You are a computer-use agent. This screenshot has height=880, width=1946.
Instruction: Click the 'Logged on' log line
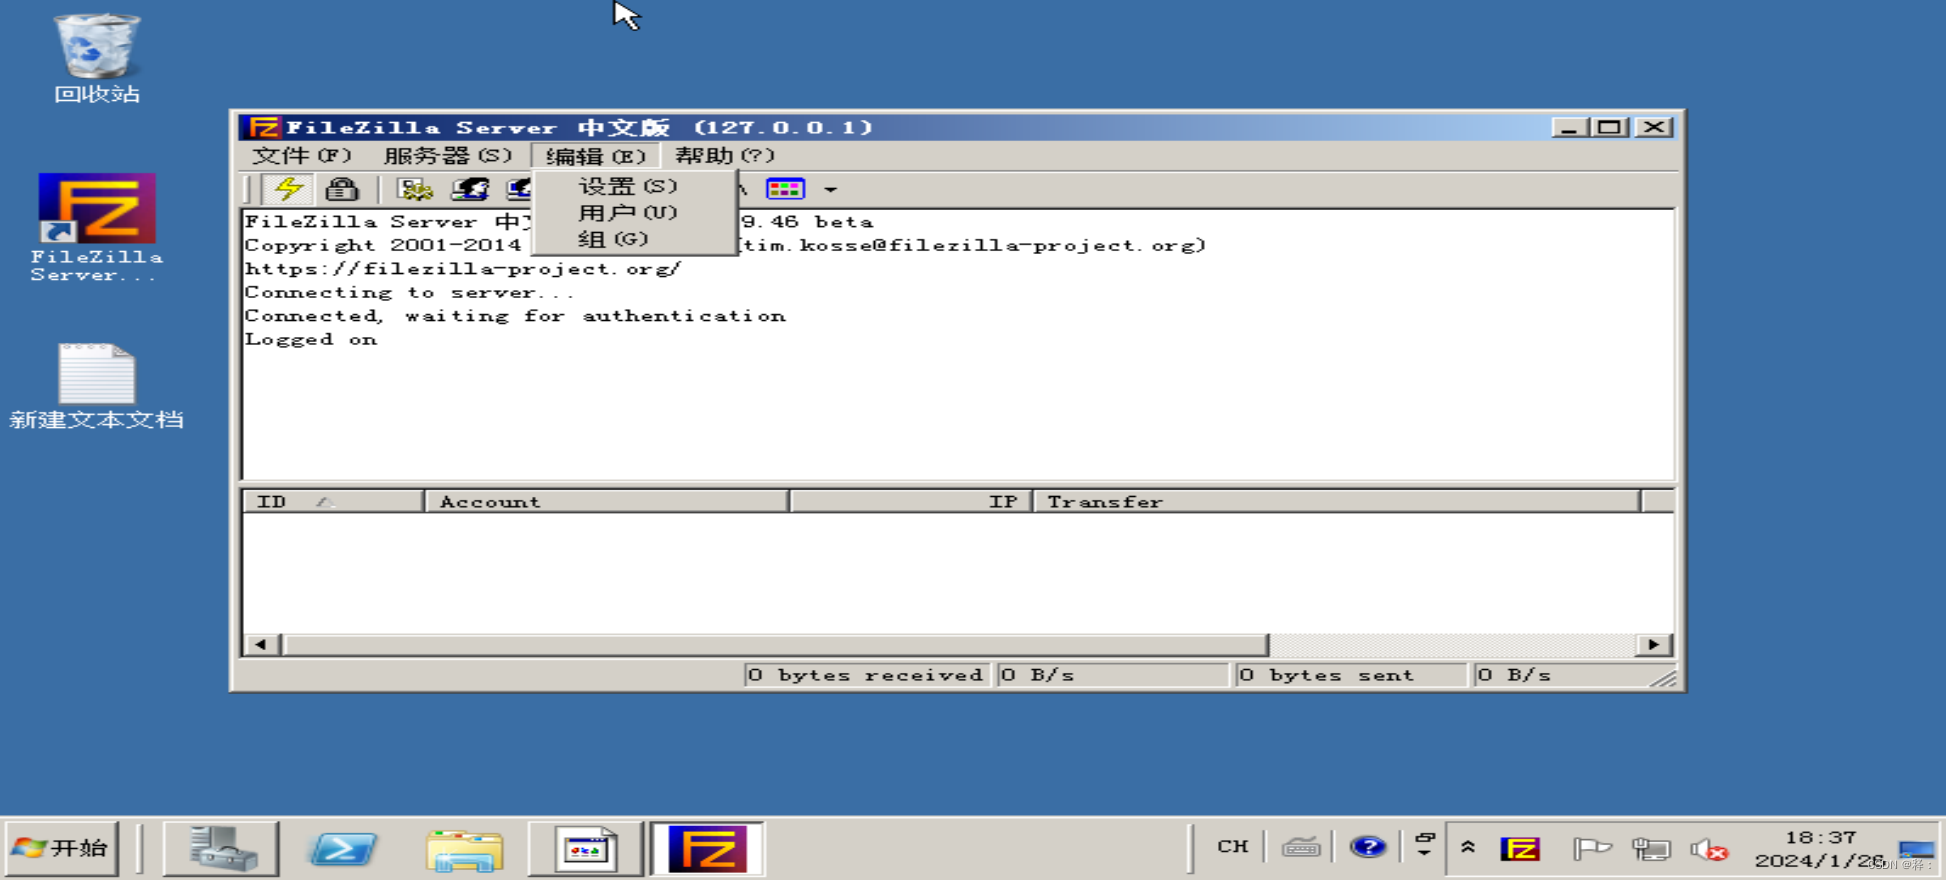click(x=311, y=339)
